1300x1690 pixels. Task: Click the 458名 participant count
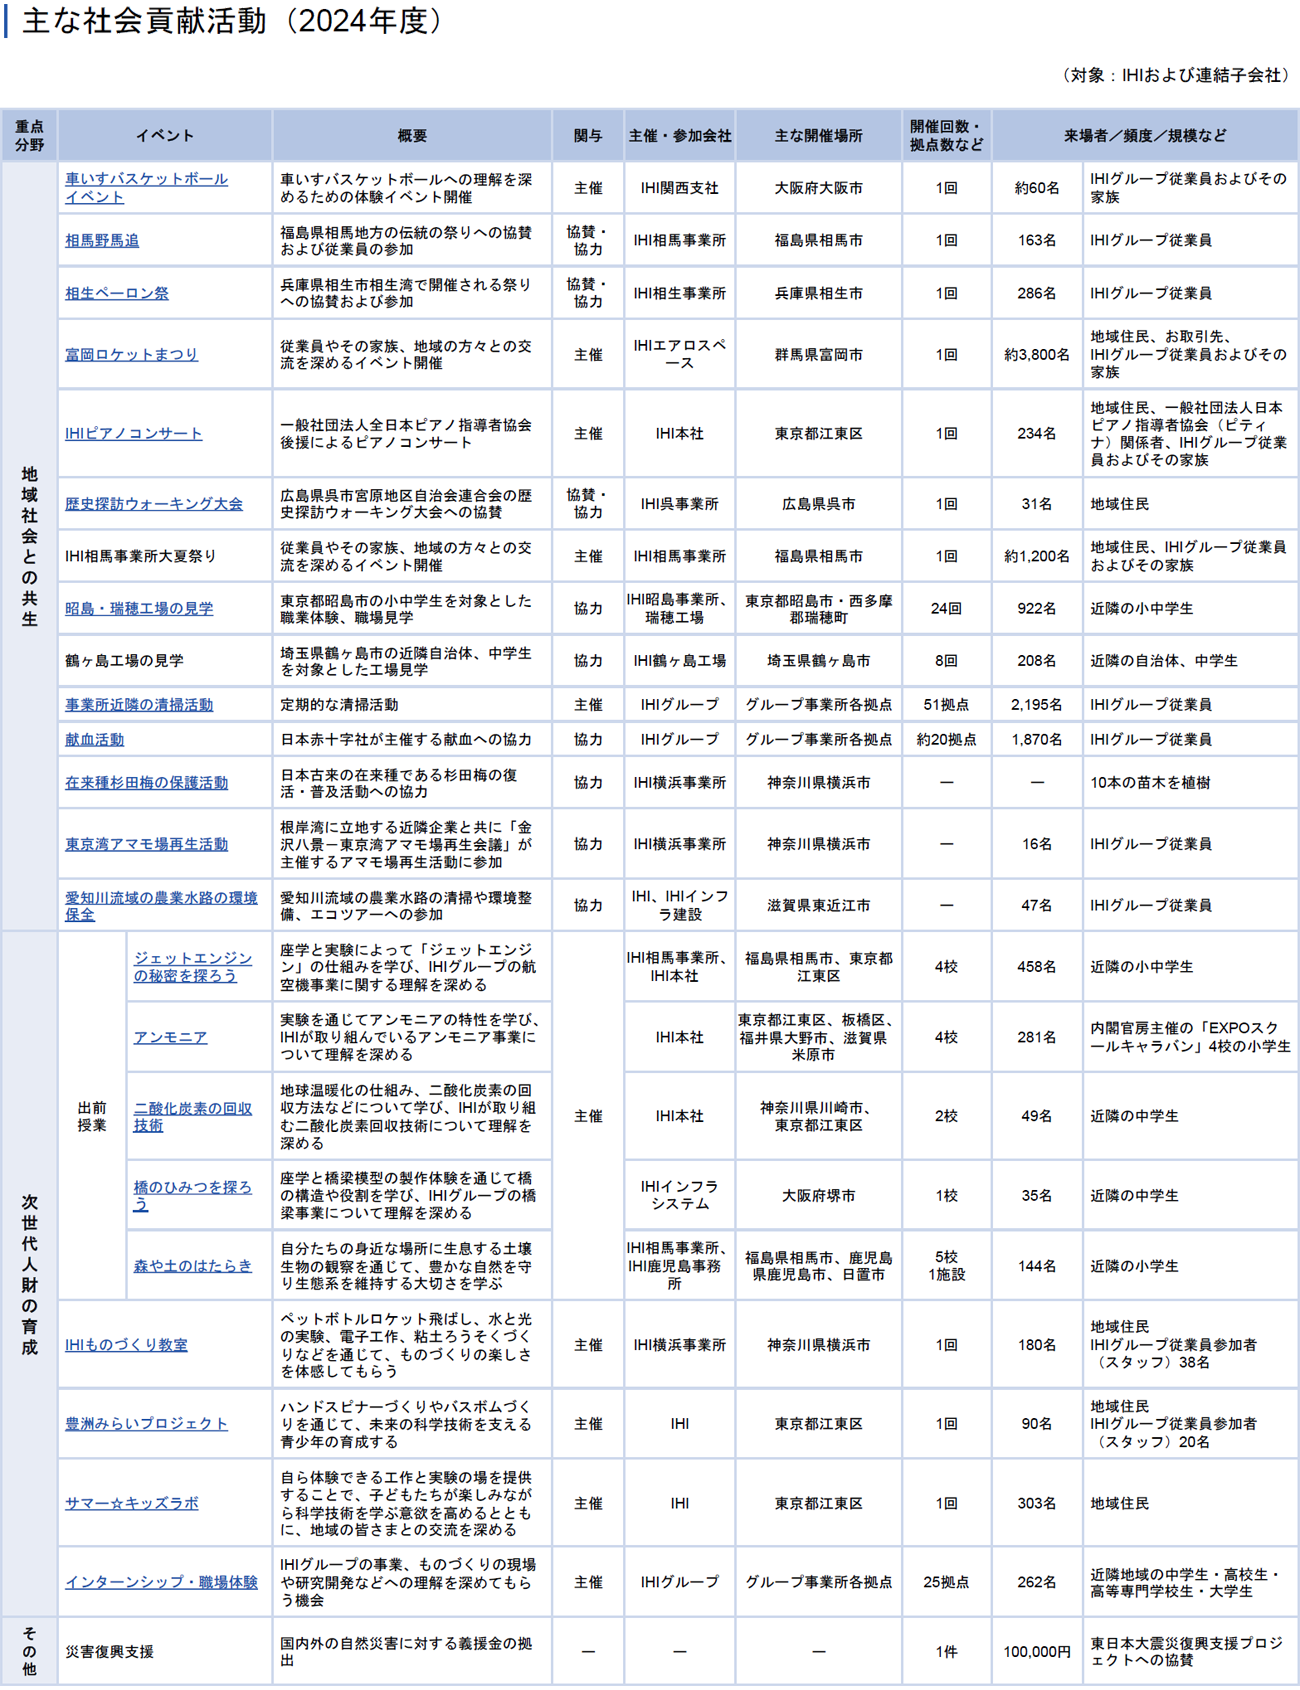[1037, 967]
